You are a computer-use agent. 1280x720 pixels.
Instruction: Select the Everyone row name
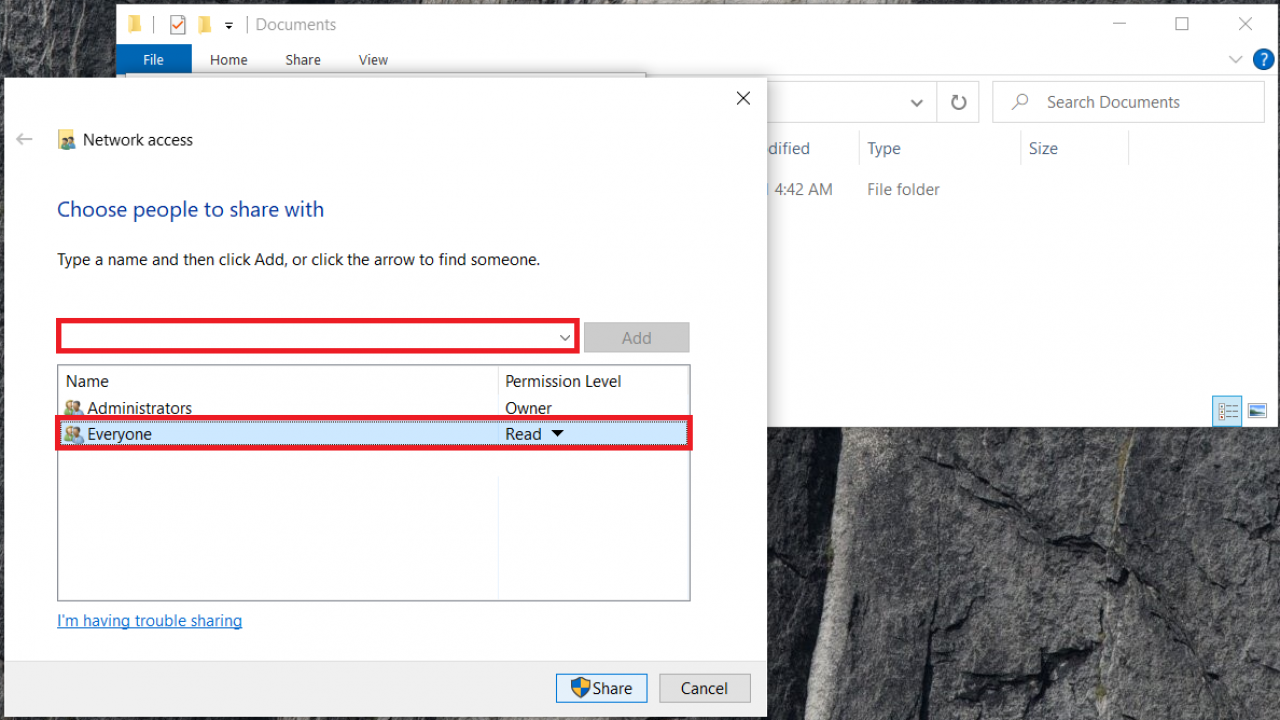(x=119, y=434)
